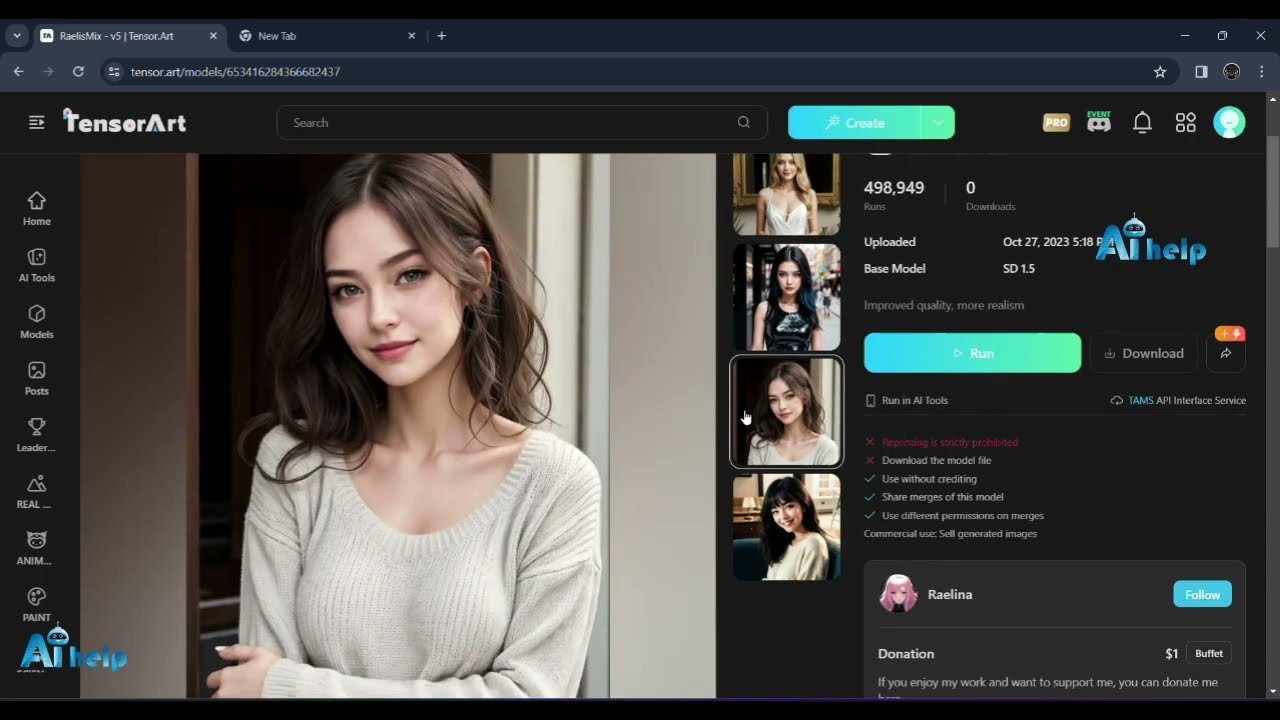Close the New Tab tab

point(411,35)
